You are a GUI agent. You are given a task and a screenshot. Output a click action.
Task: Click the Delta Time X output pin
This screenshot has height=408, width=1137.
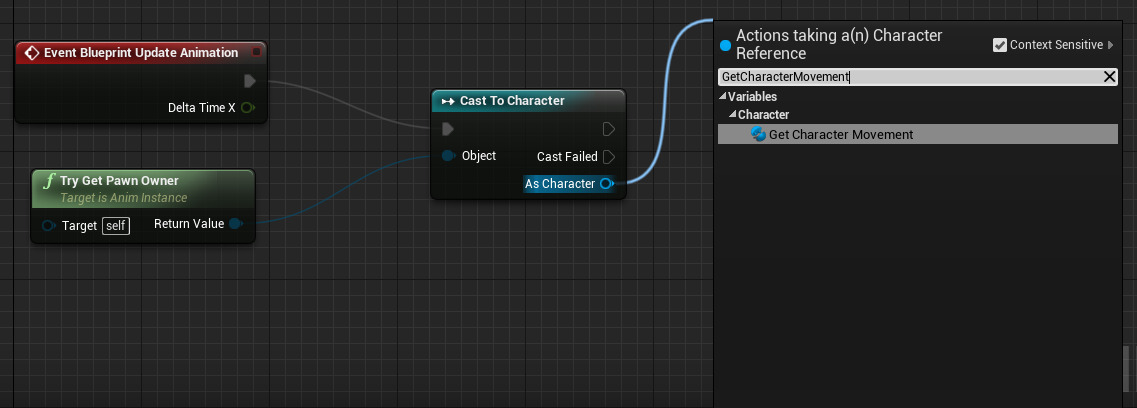coord(247,108)
